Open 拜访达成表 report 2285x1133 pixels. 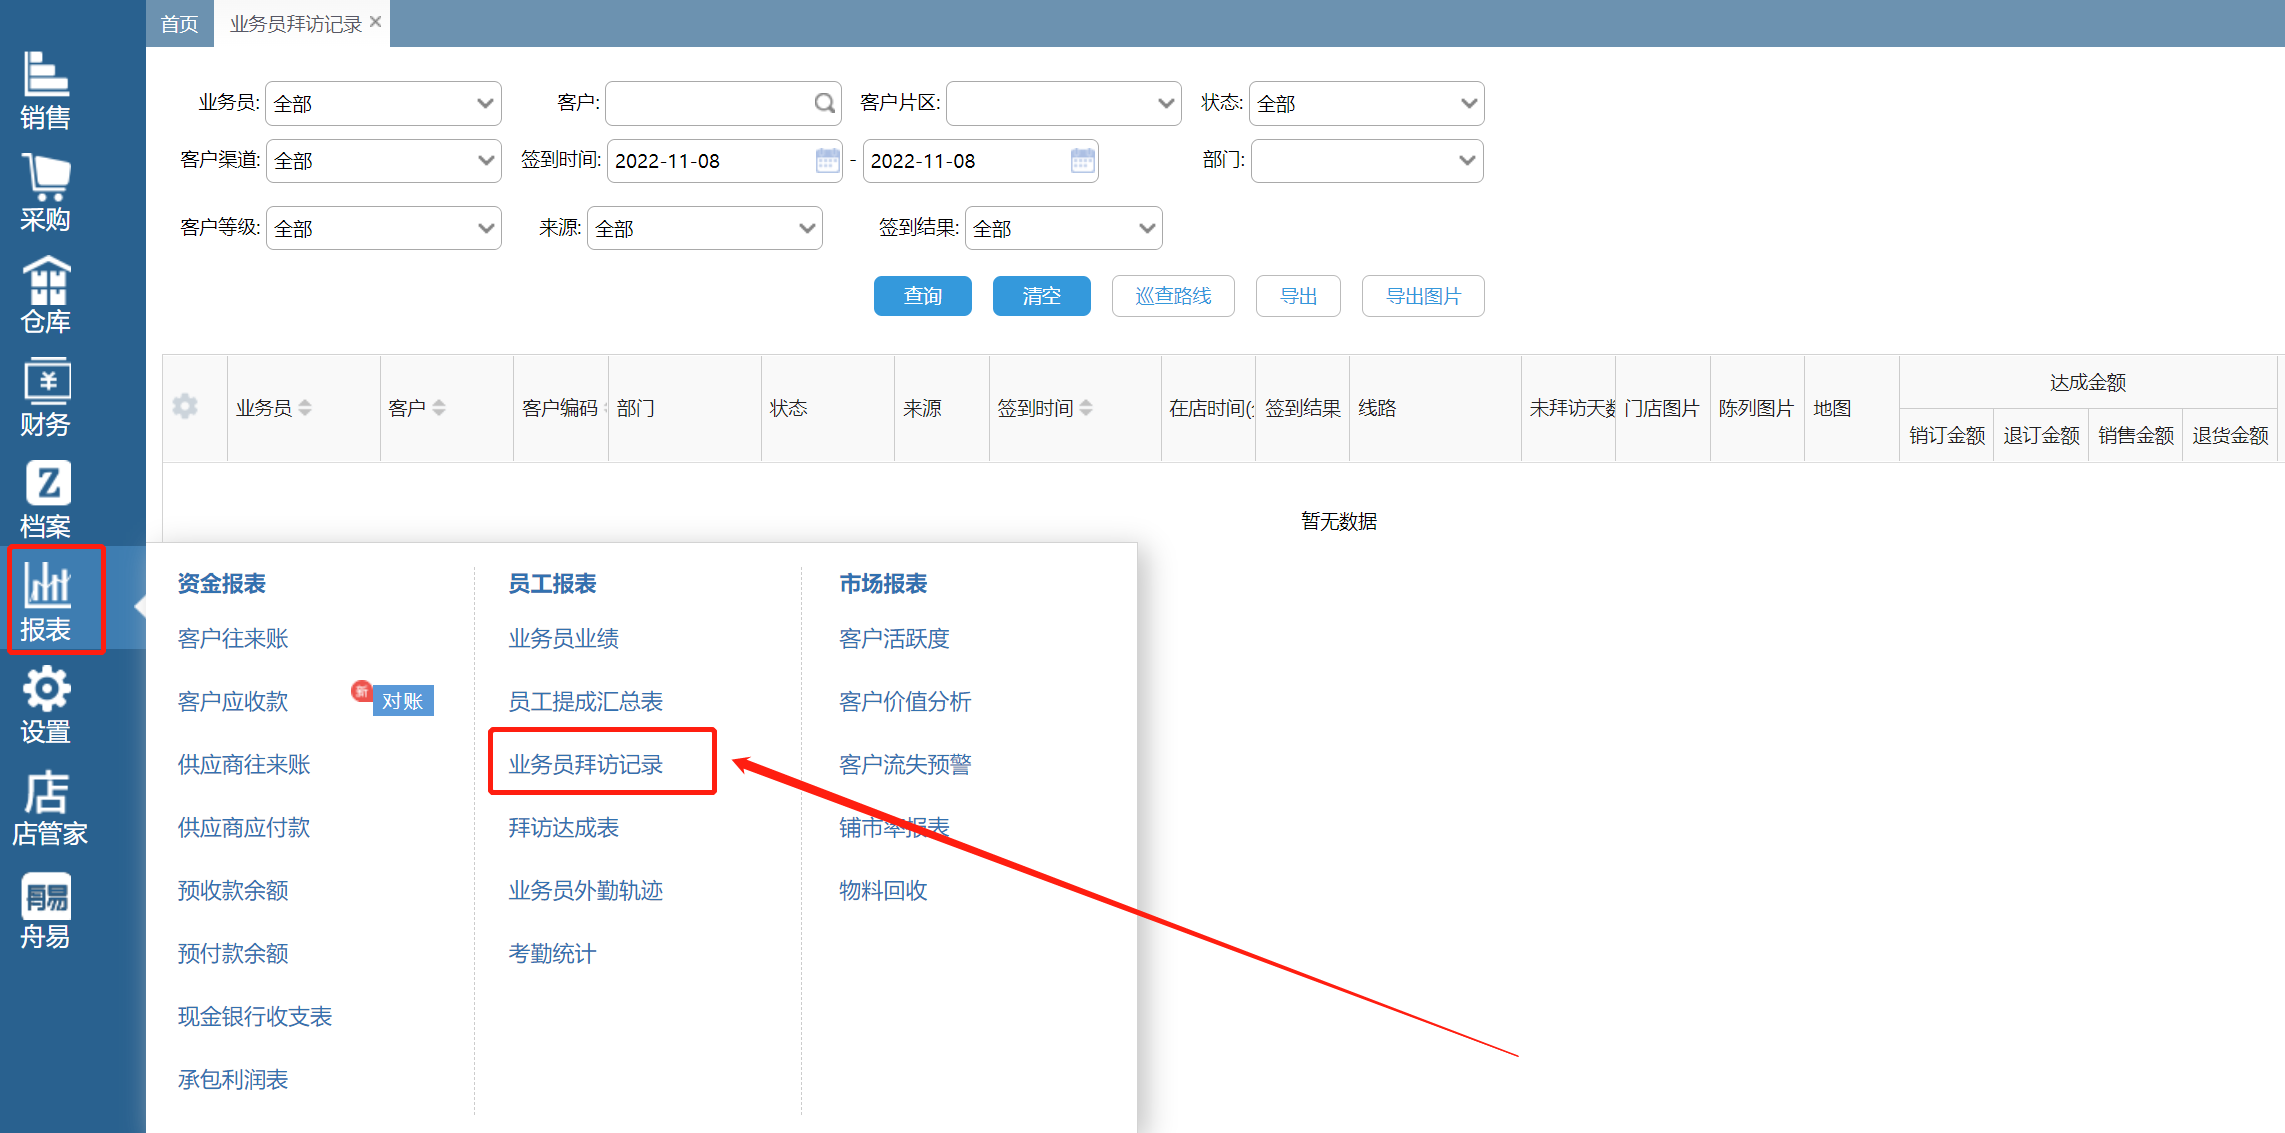tap(564, 827)
